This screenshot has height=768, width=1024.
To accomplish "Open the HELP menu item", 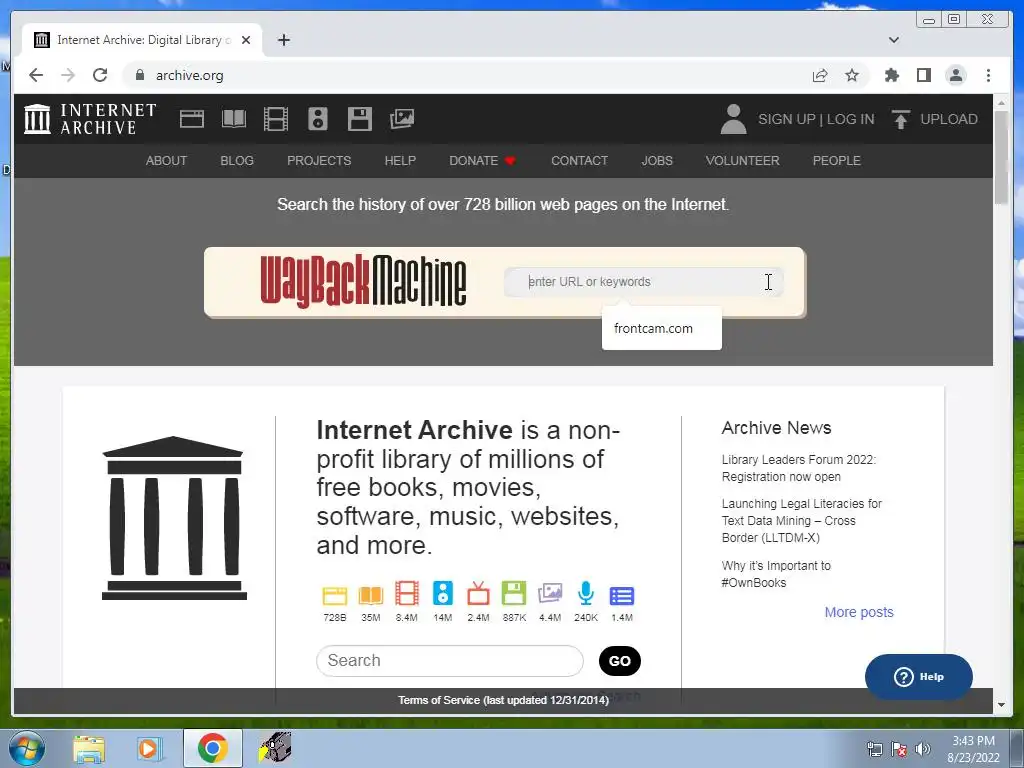I will click(400, 161).
